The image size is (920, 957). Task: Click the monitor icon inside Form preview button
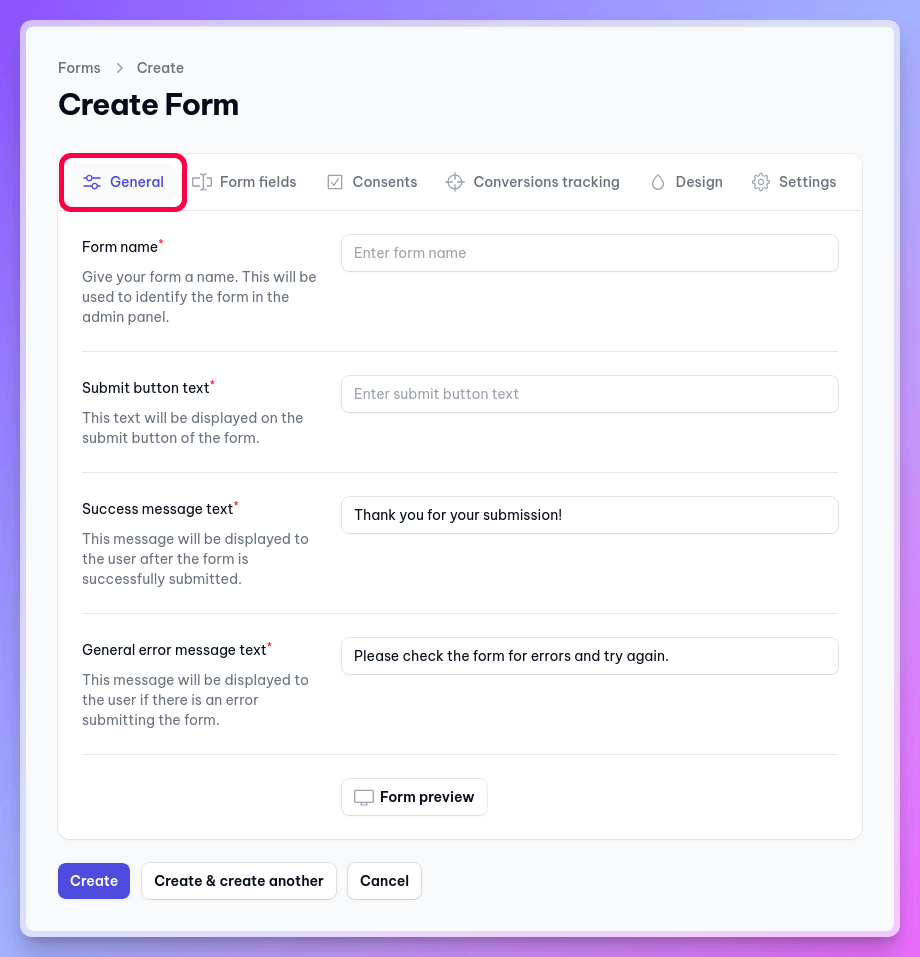pyautogui.click(x=362, y=797)
